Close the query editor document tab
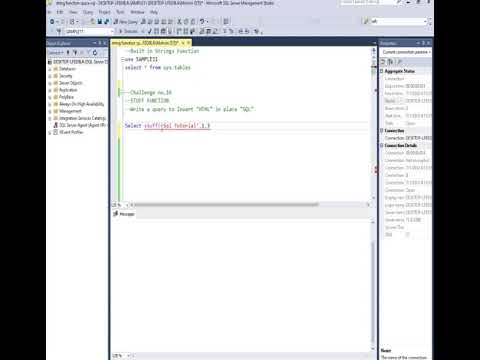The height and width of the screenshot is (360, 480). [188, 43]
